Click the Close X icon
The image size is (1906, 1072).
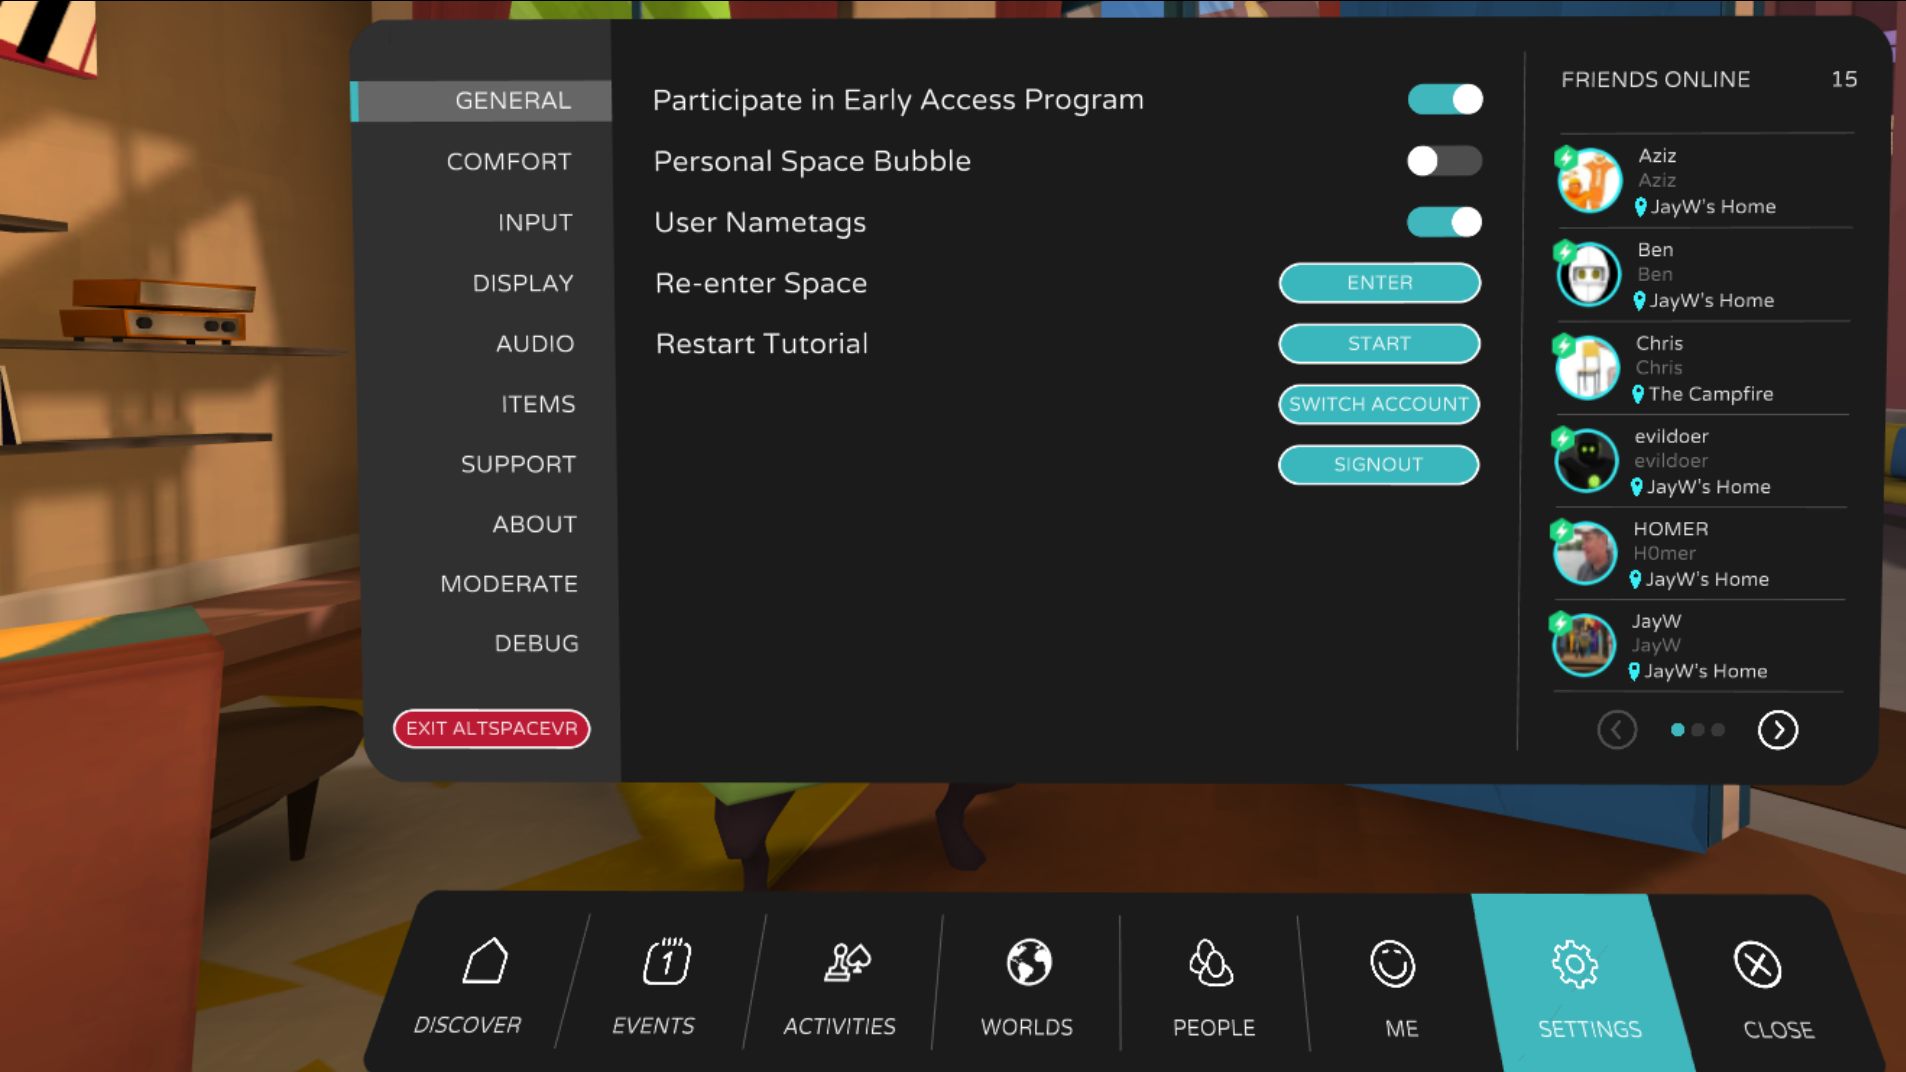(x=1757, y=965)
